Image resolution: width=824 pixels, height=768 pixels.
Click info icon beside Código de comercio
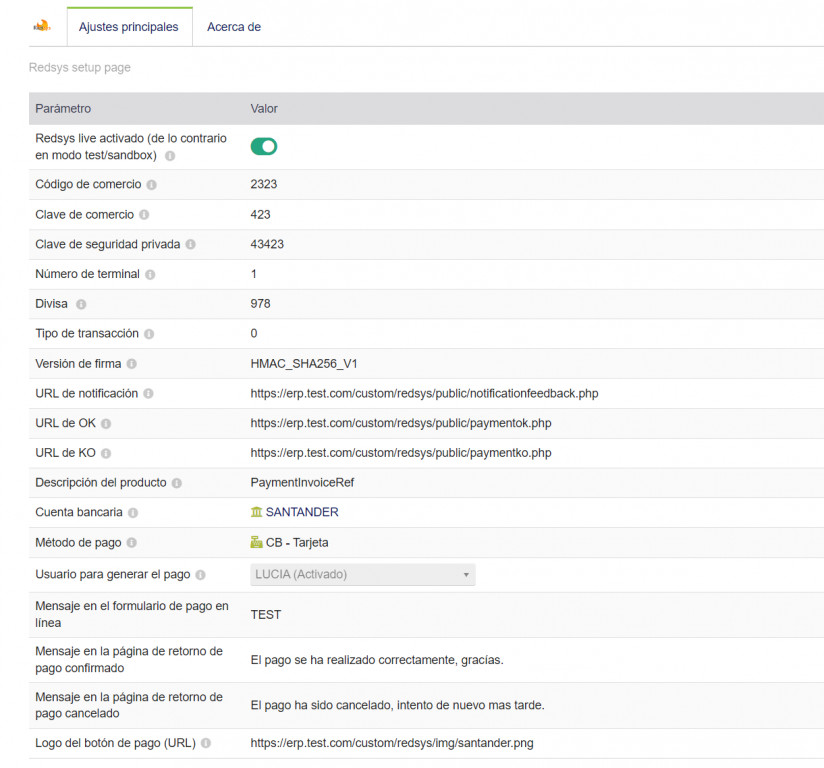(152, 185)
